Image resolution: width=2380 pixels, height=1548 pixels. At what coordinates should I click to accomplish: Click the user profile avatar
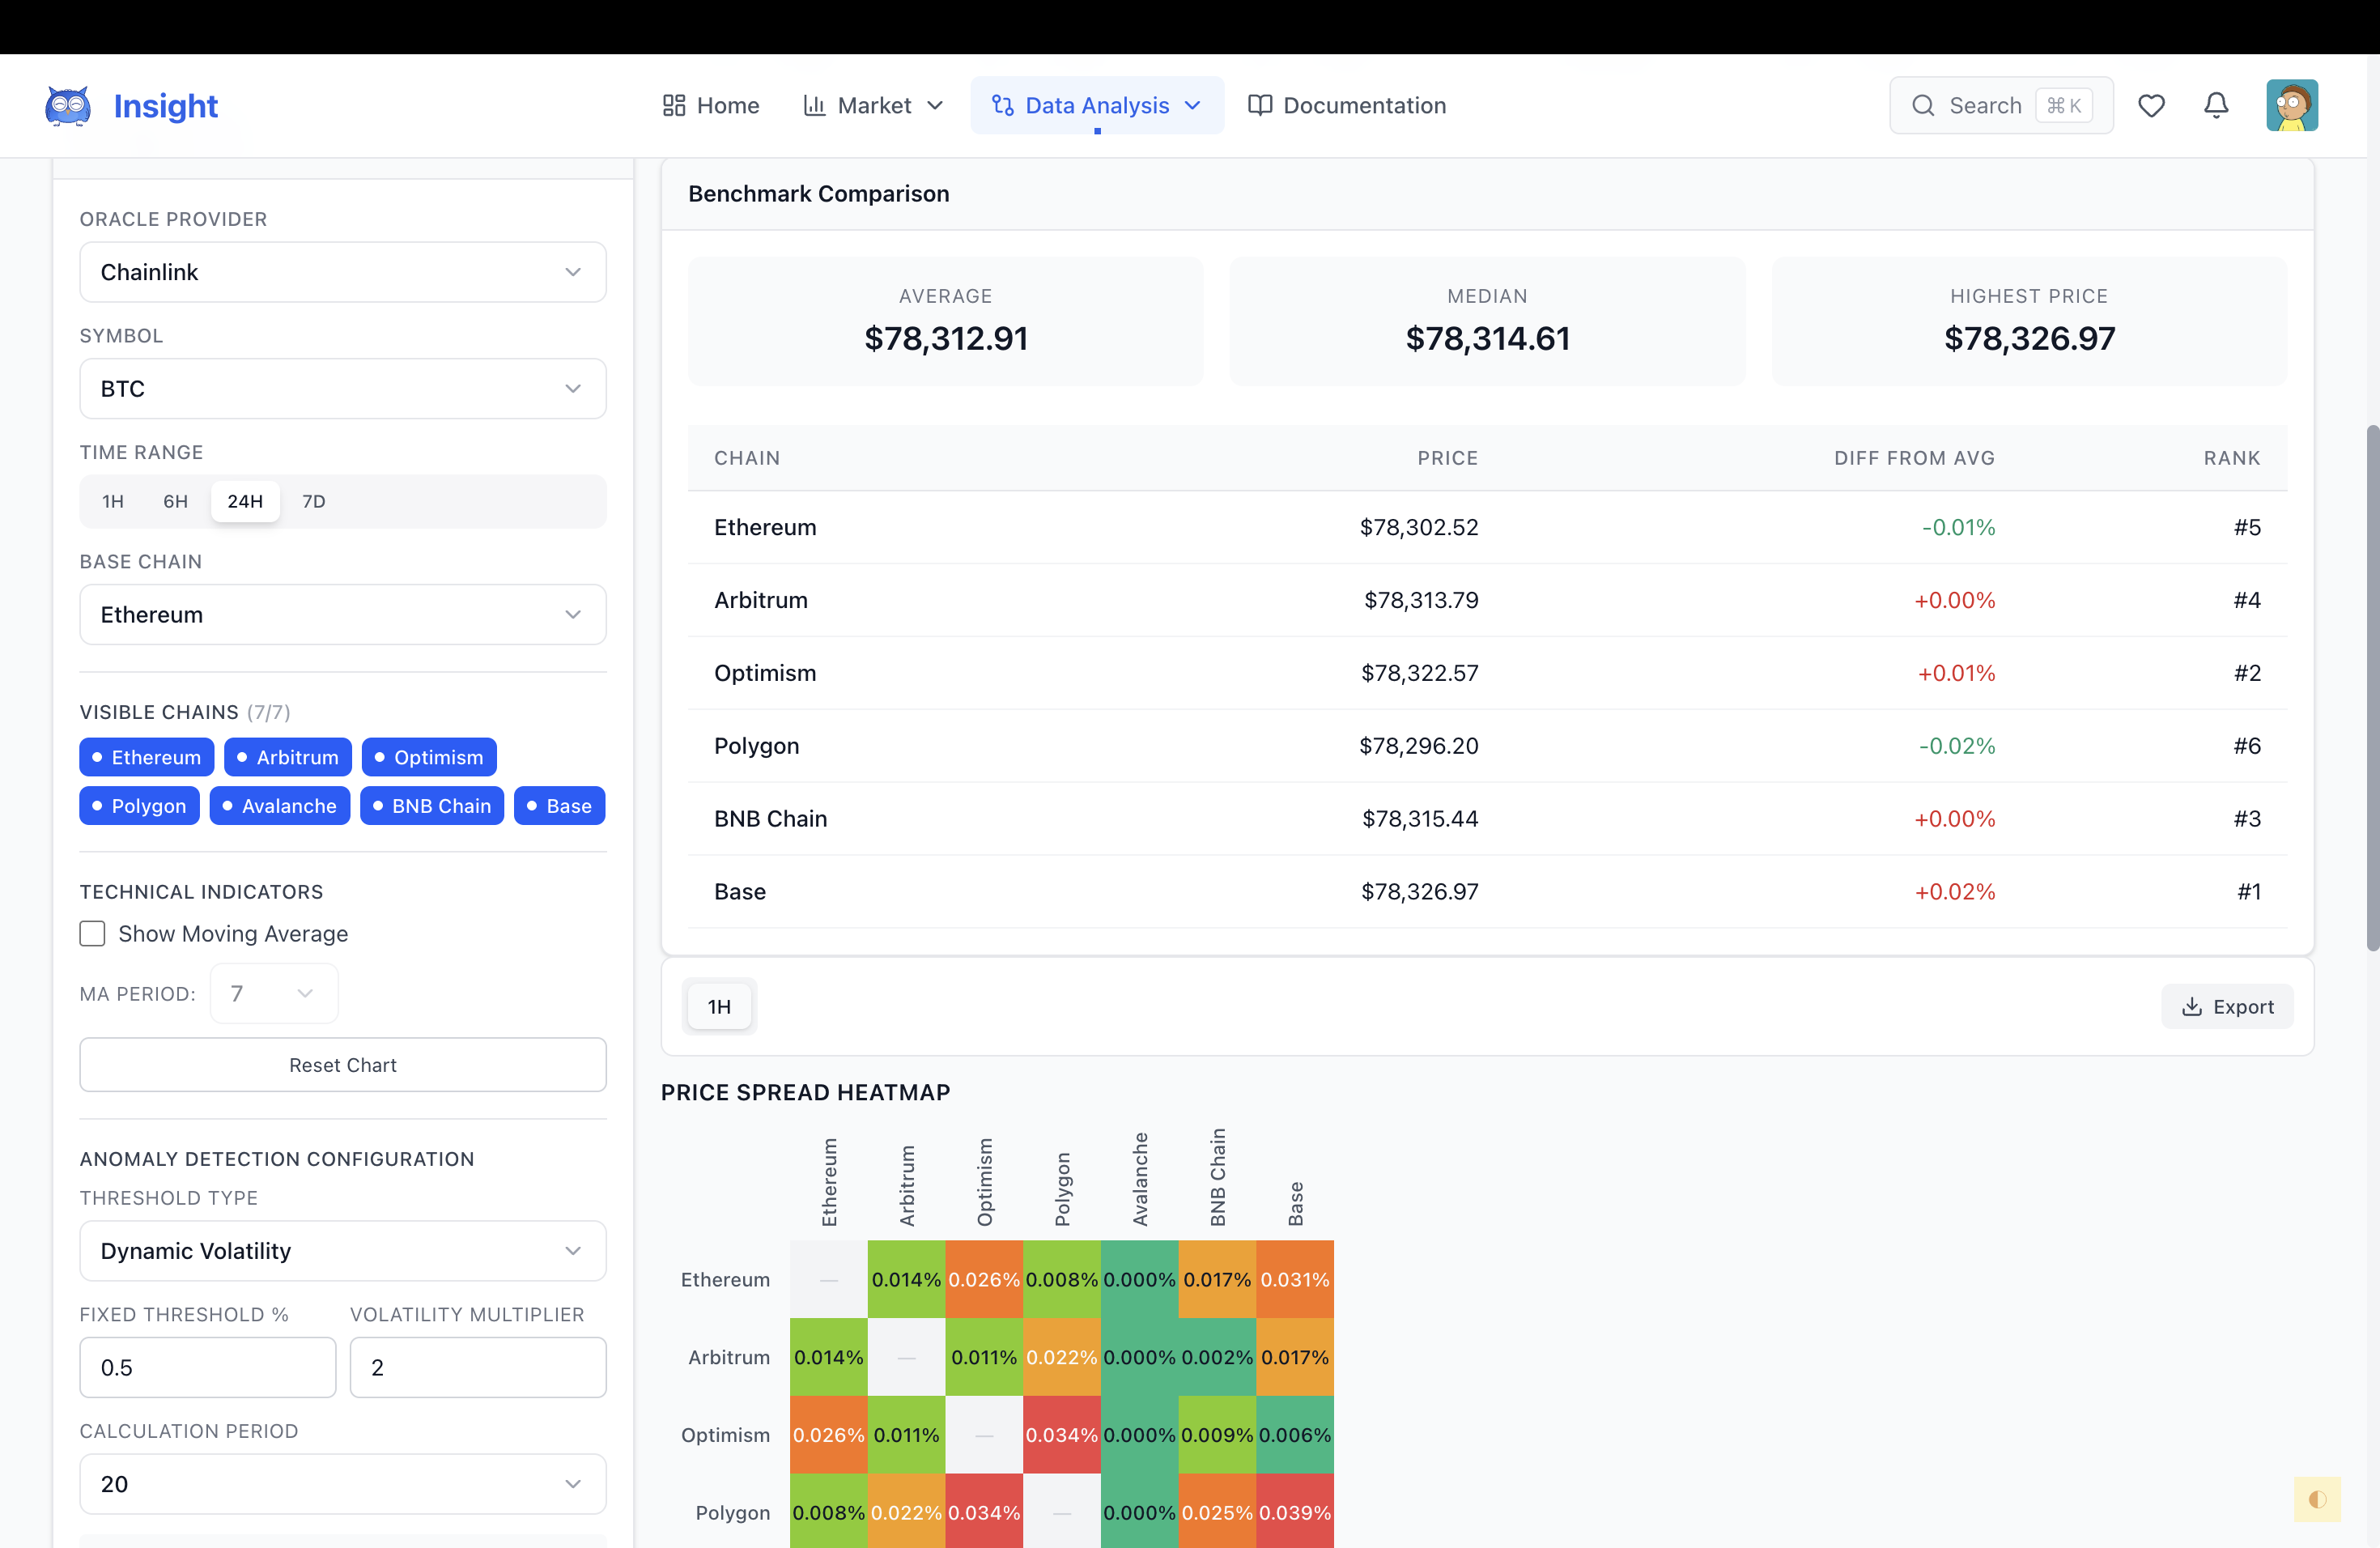tap(2291, 105)
